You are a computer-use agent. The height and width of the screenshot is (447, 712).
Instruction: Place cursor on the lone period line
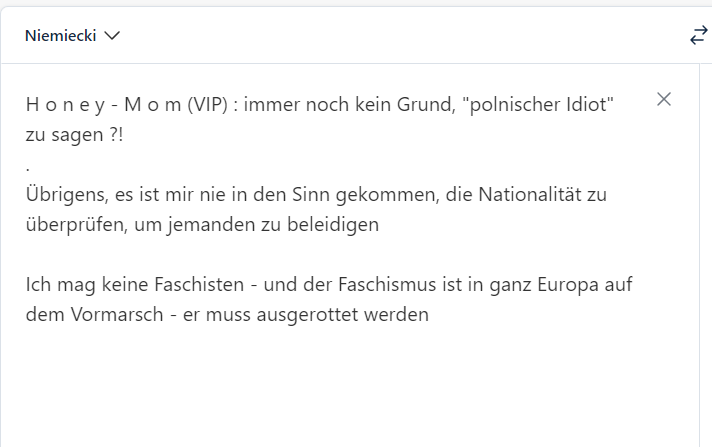pyautogui.click(x=28, y=168)
